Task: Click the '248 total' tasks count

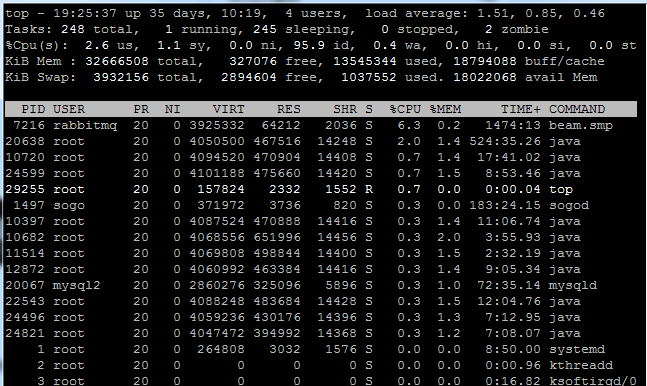Action: pos(97,29)
